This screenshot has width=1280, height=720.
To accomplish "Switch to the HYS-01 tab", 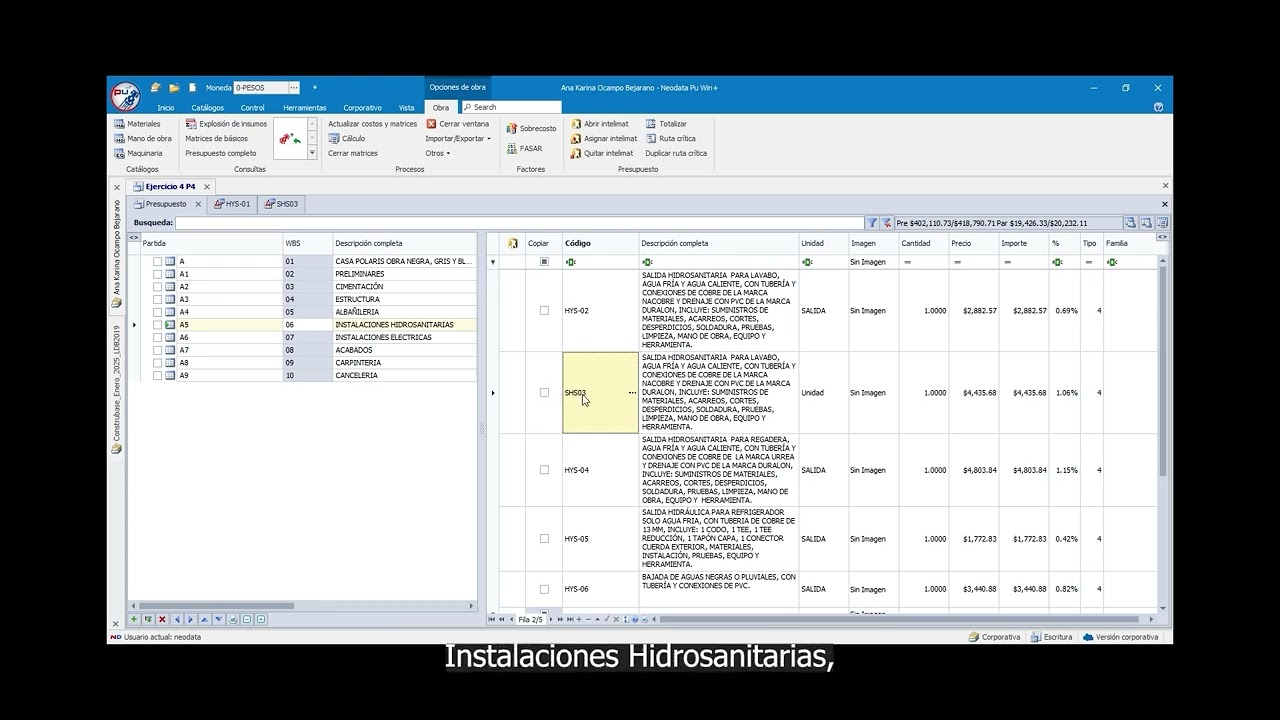I will 232,204.
